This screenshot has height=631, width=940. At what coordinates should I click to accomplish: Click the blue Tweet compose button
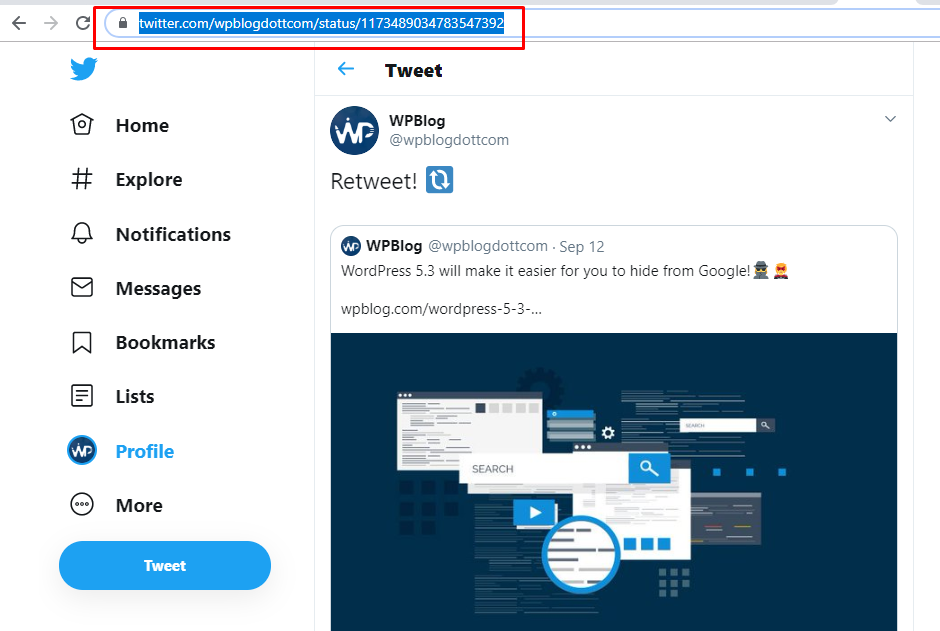tap(165, 565)
